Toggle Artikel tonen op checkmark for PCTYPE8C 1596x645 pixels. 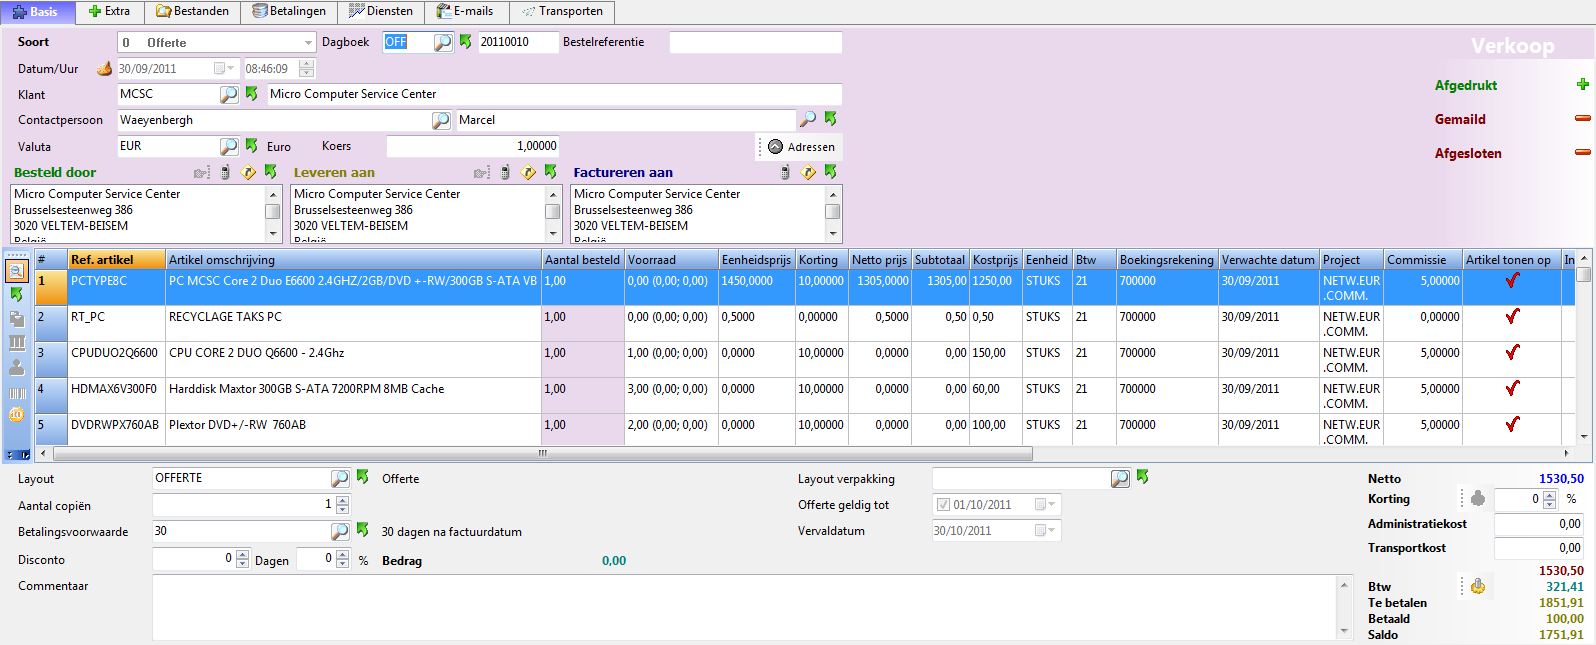pos(1512,281)
